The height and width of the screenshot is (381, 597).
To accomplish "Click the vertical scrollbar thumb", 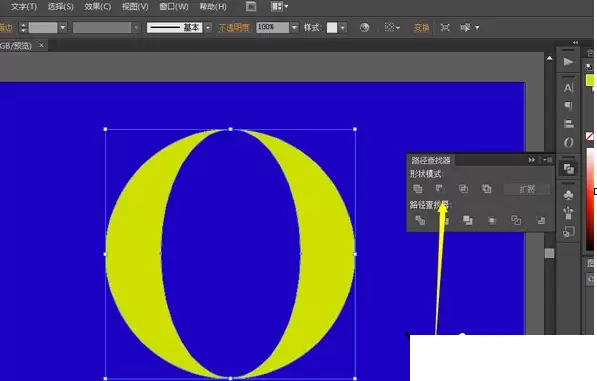I will (549, 253).
